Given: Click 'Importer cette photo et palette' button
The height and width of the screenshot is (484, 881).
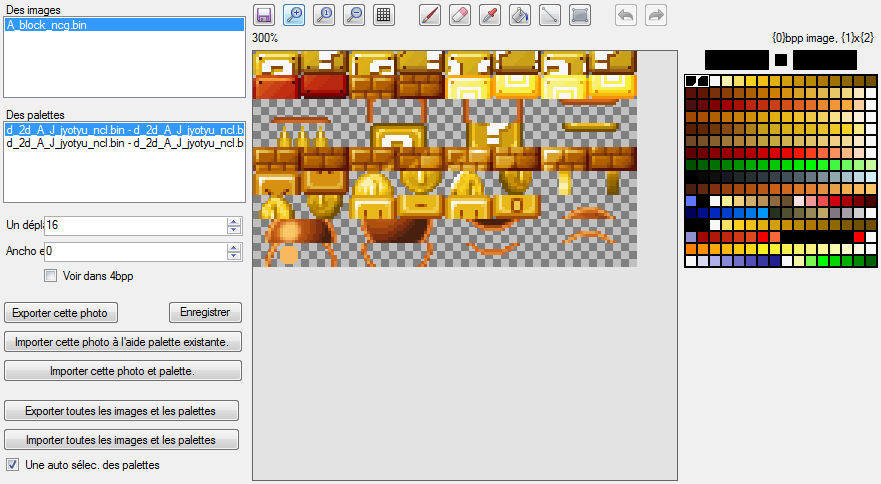Looking at the screenshot, I should (x=122, y=371).
